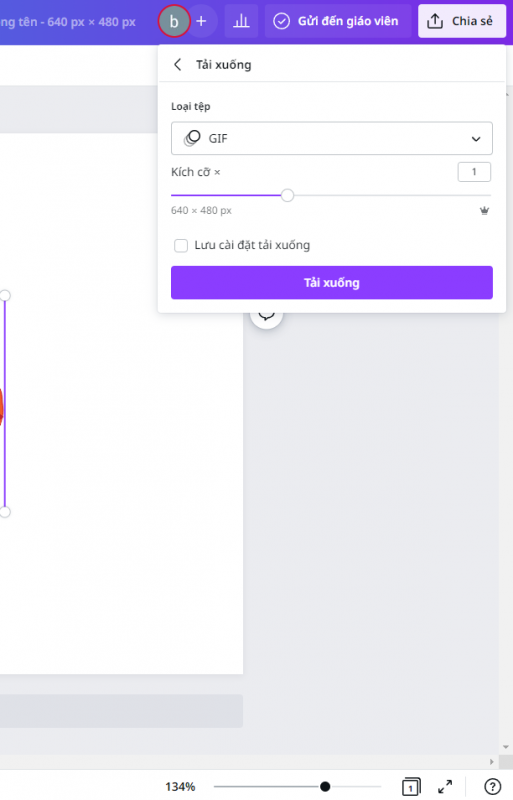Enter fullscreen with the expand arrows icon
Screen dimensions: 513x800
click(445, 786)
